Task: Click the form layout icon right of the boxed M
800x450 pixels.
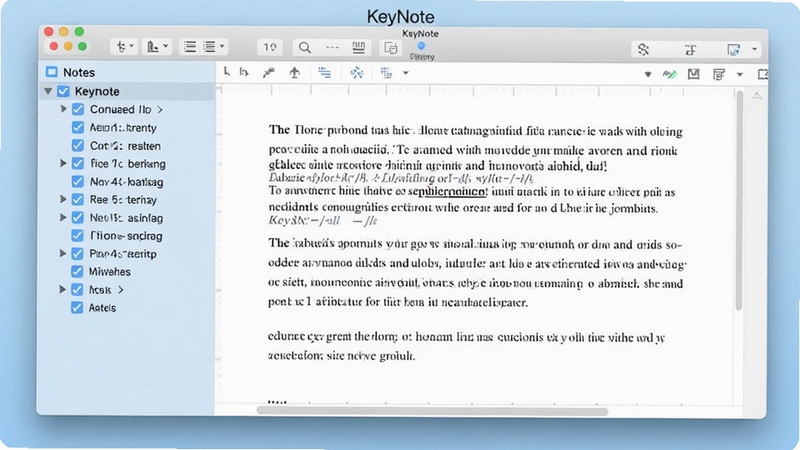Action: pyautogui.click(x=719, y=74)
